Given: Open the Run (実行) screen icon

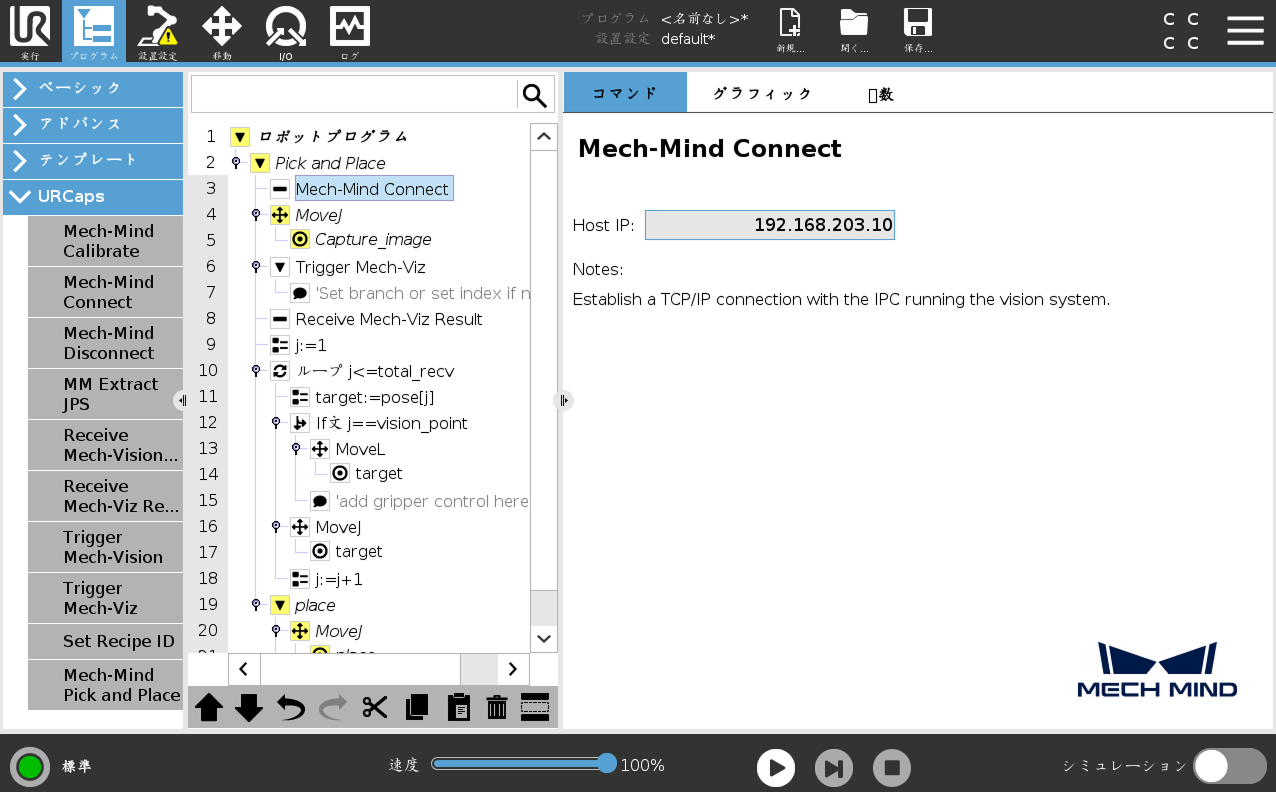Looking at the screenshot, I should coord(30,32).
